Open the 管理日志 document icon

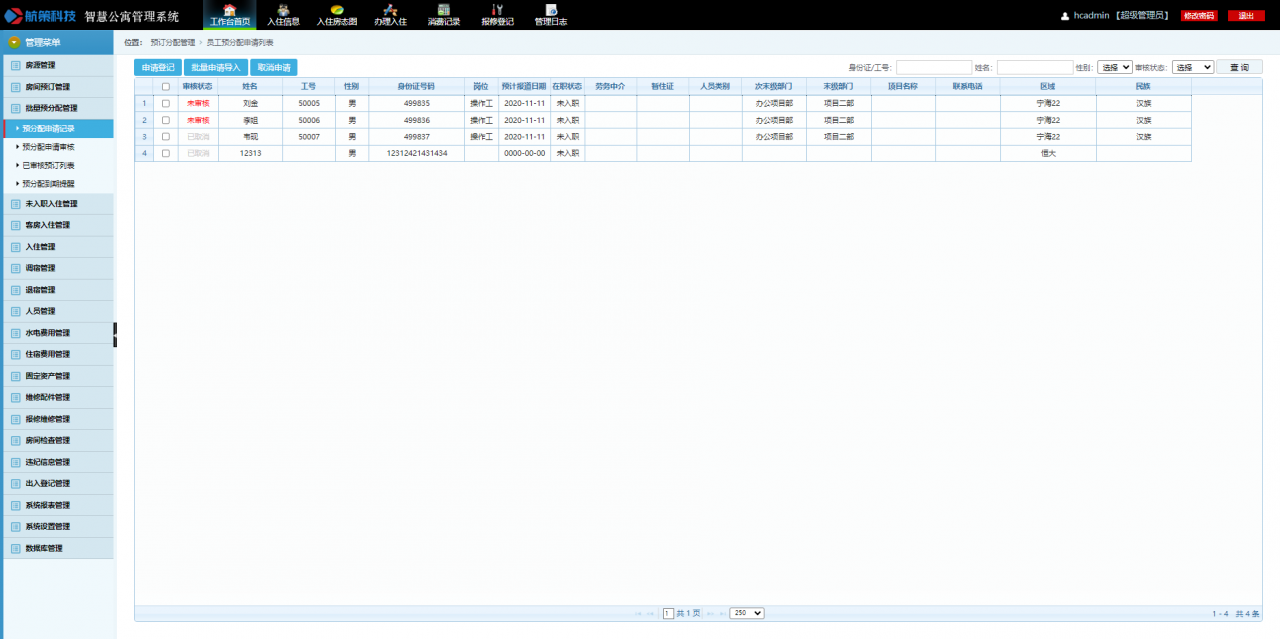[550, 10]
